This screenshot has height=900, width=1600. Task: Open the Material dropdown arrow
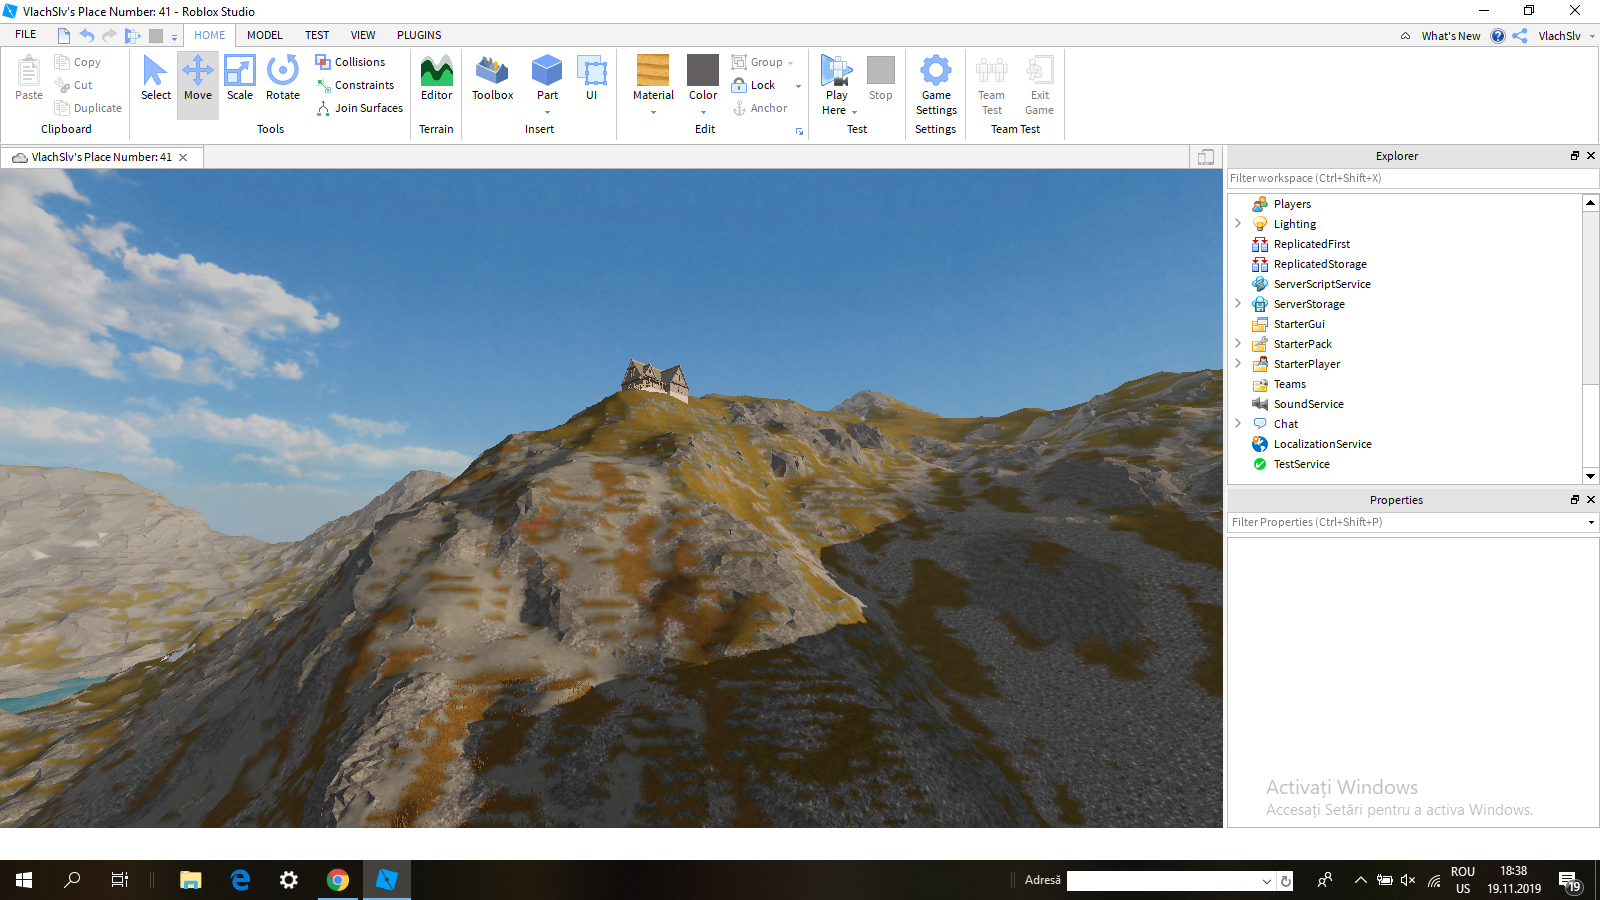tap(653, 112)
